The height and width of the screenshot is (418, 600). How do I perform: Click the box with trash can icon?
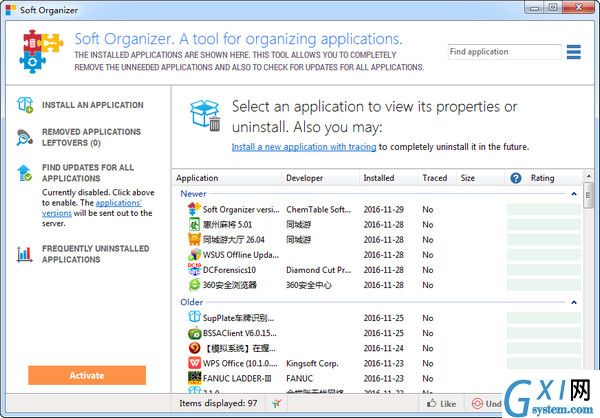(205, 115)
